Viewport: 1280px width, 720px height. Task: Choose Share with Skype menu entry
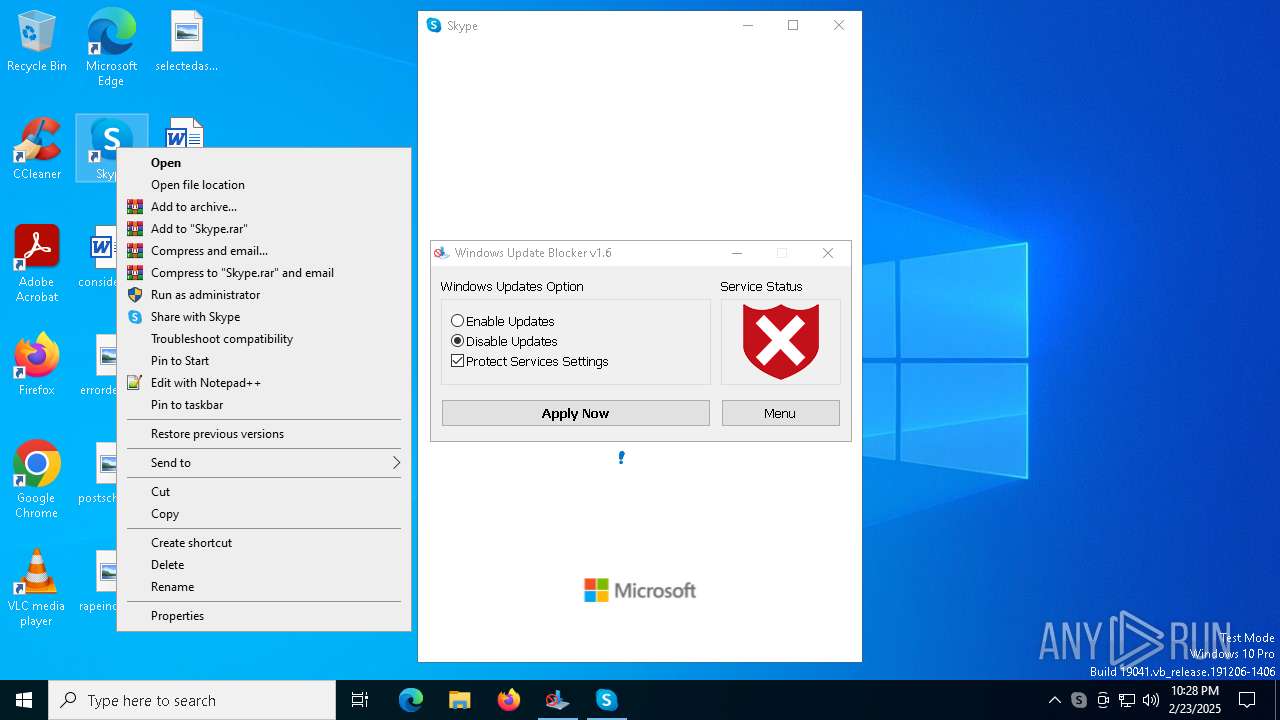264,317
